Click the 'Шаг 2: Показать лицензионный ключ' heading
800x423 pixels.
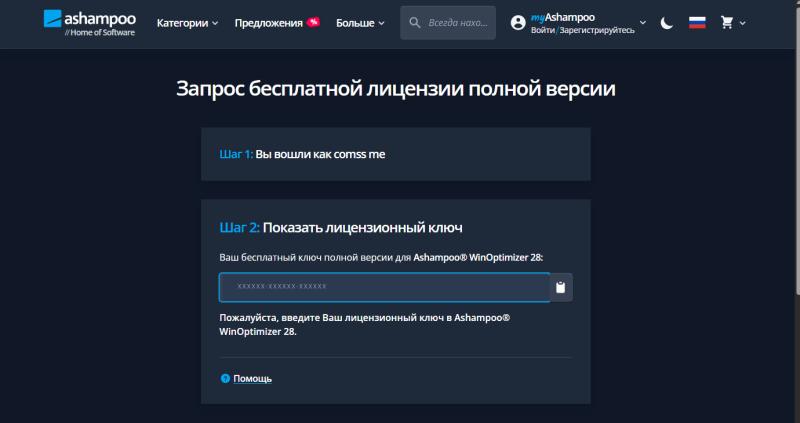click(341, 228)
